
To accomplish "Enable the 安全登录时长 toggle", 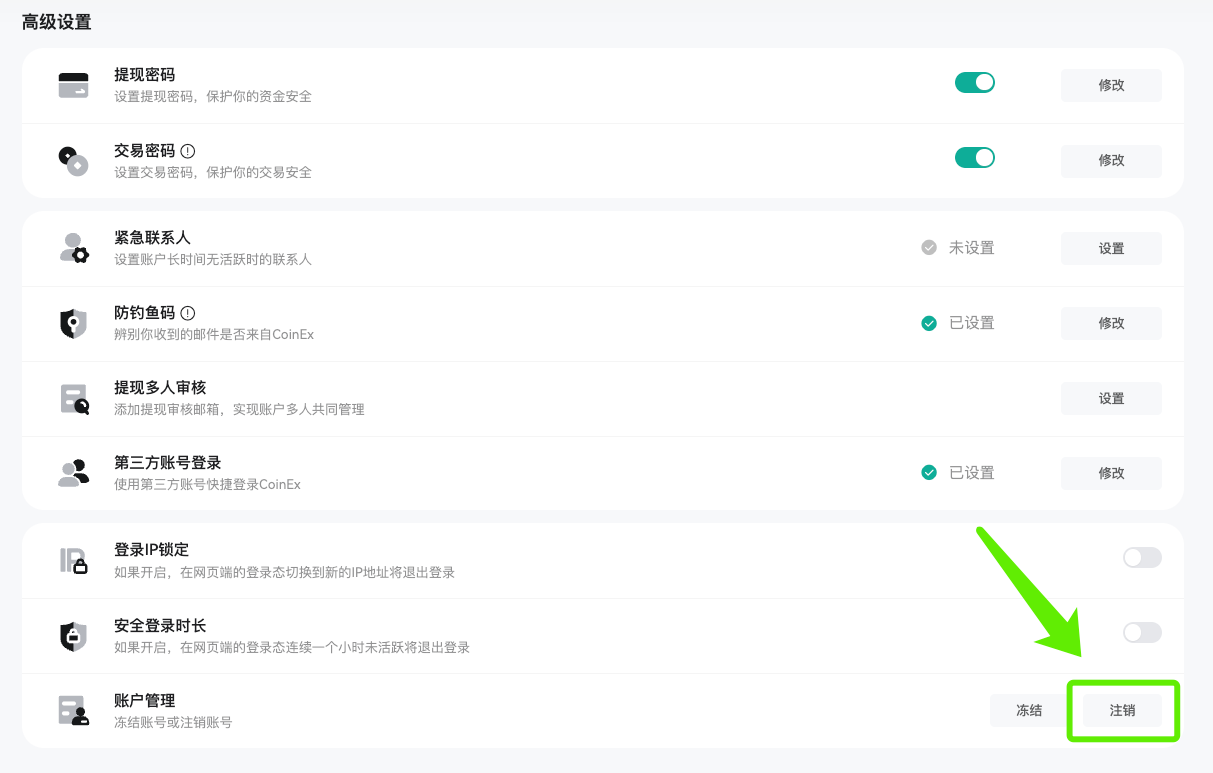I will (1141, 632).
